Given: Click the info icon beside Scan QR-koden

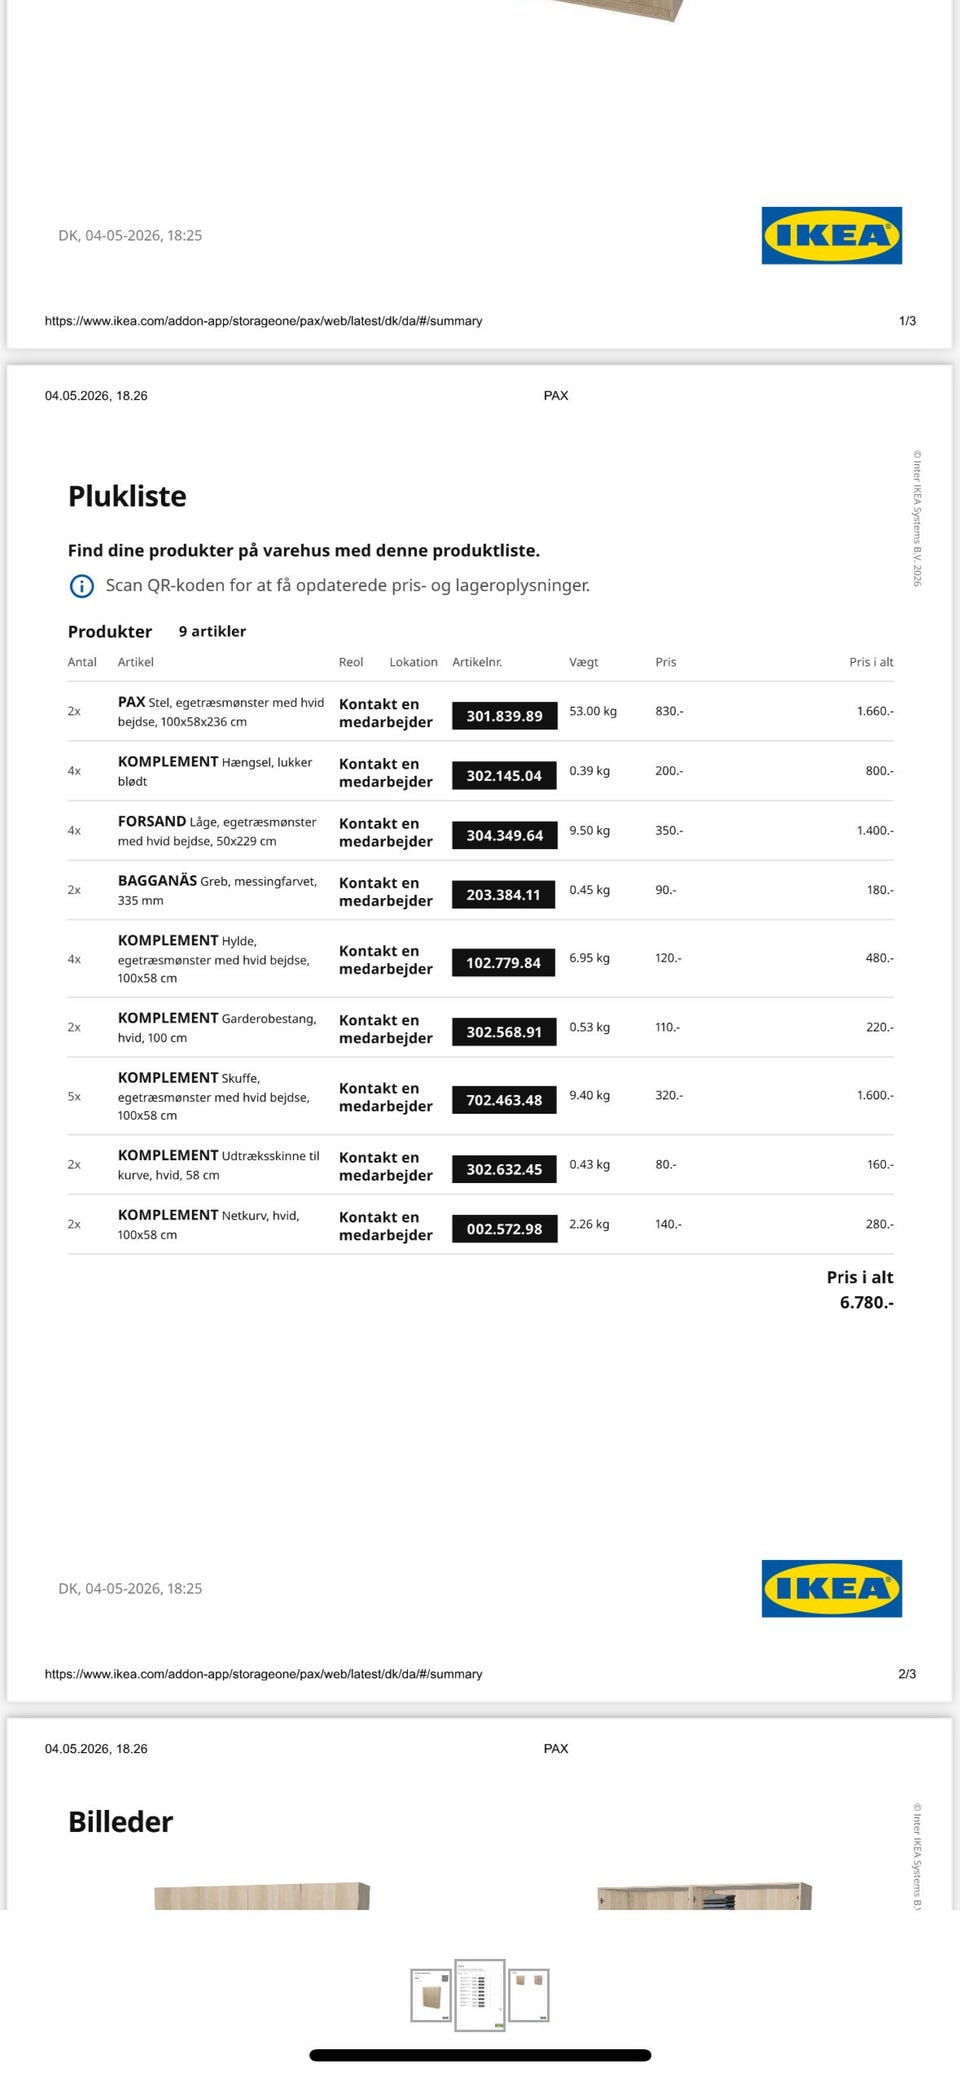Looking at the screenshot, I should click(x=81, y=586).
